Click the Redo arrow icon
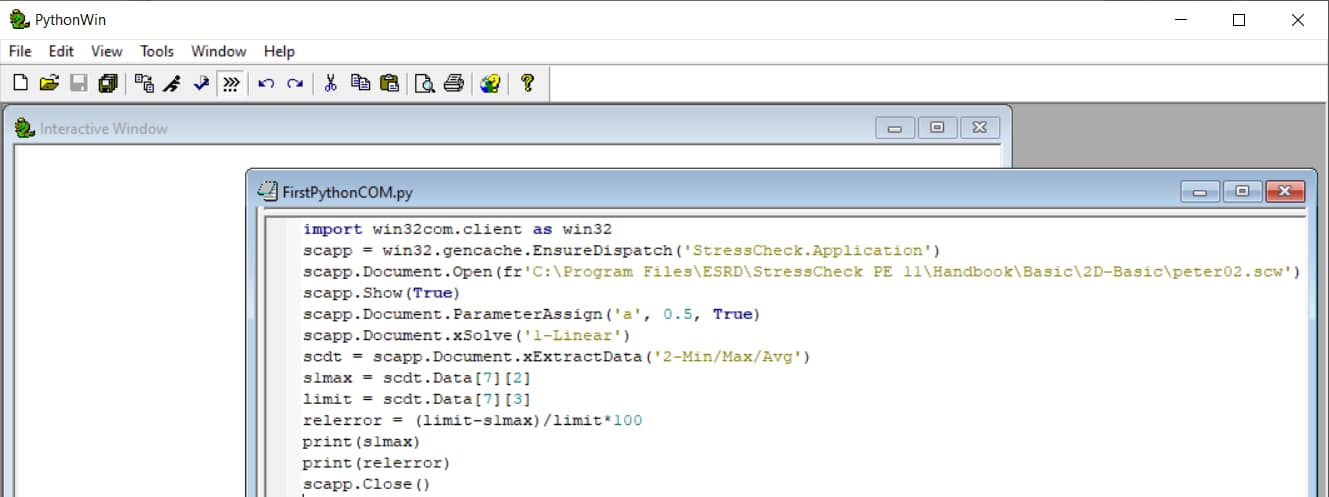 295,84
